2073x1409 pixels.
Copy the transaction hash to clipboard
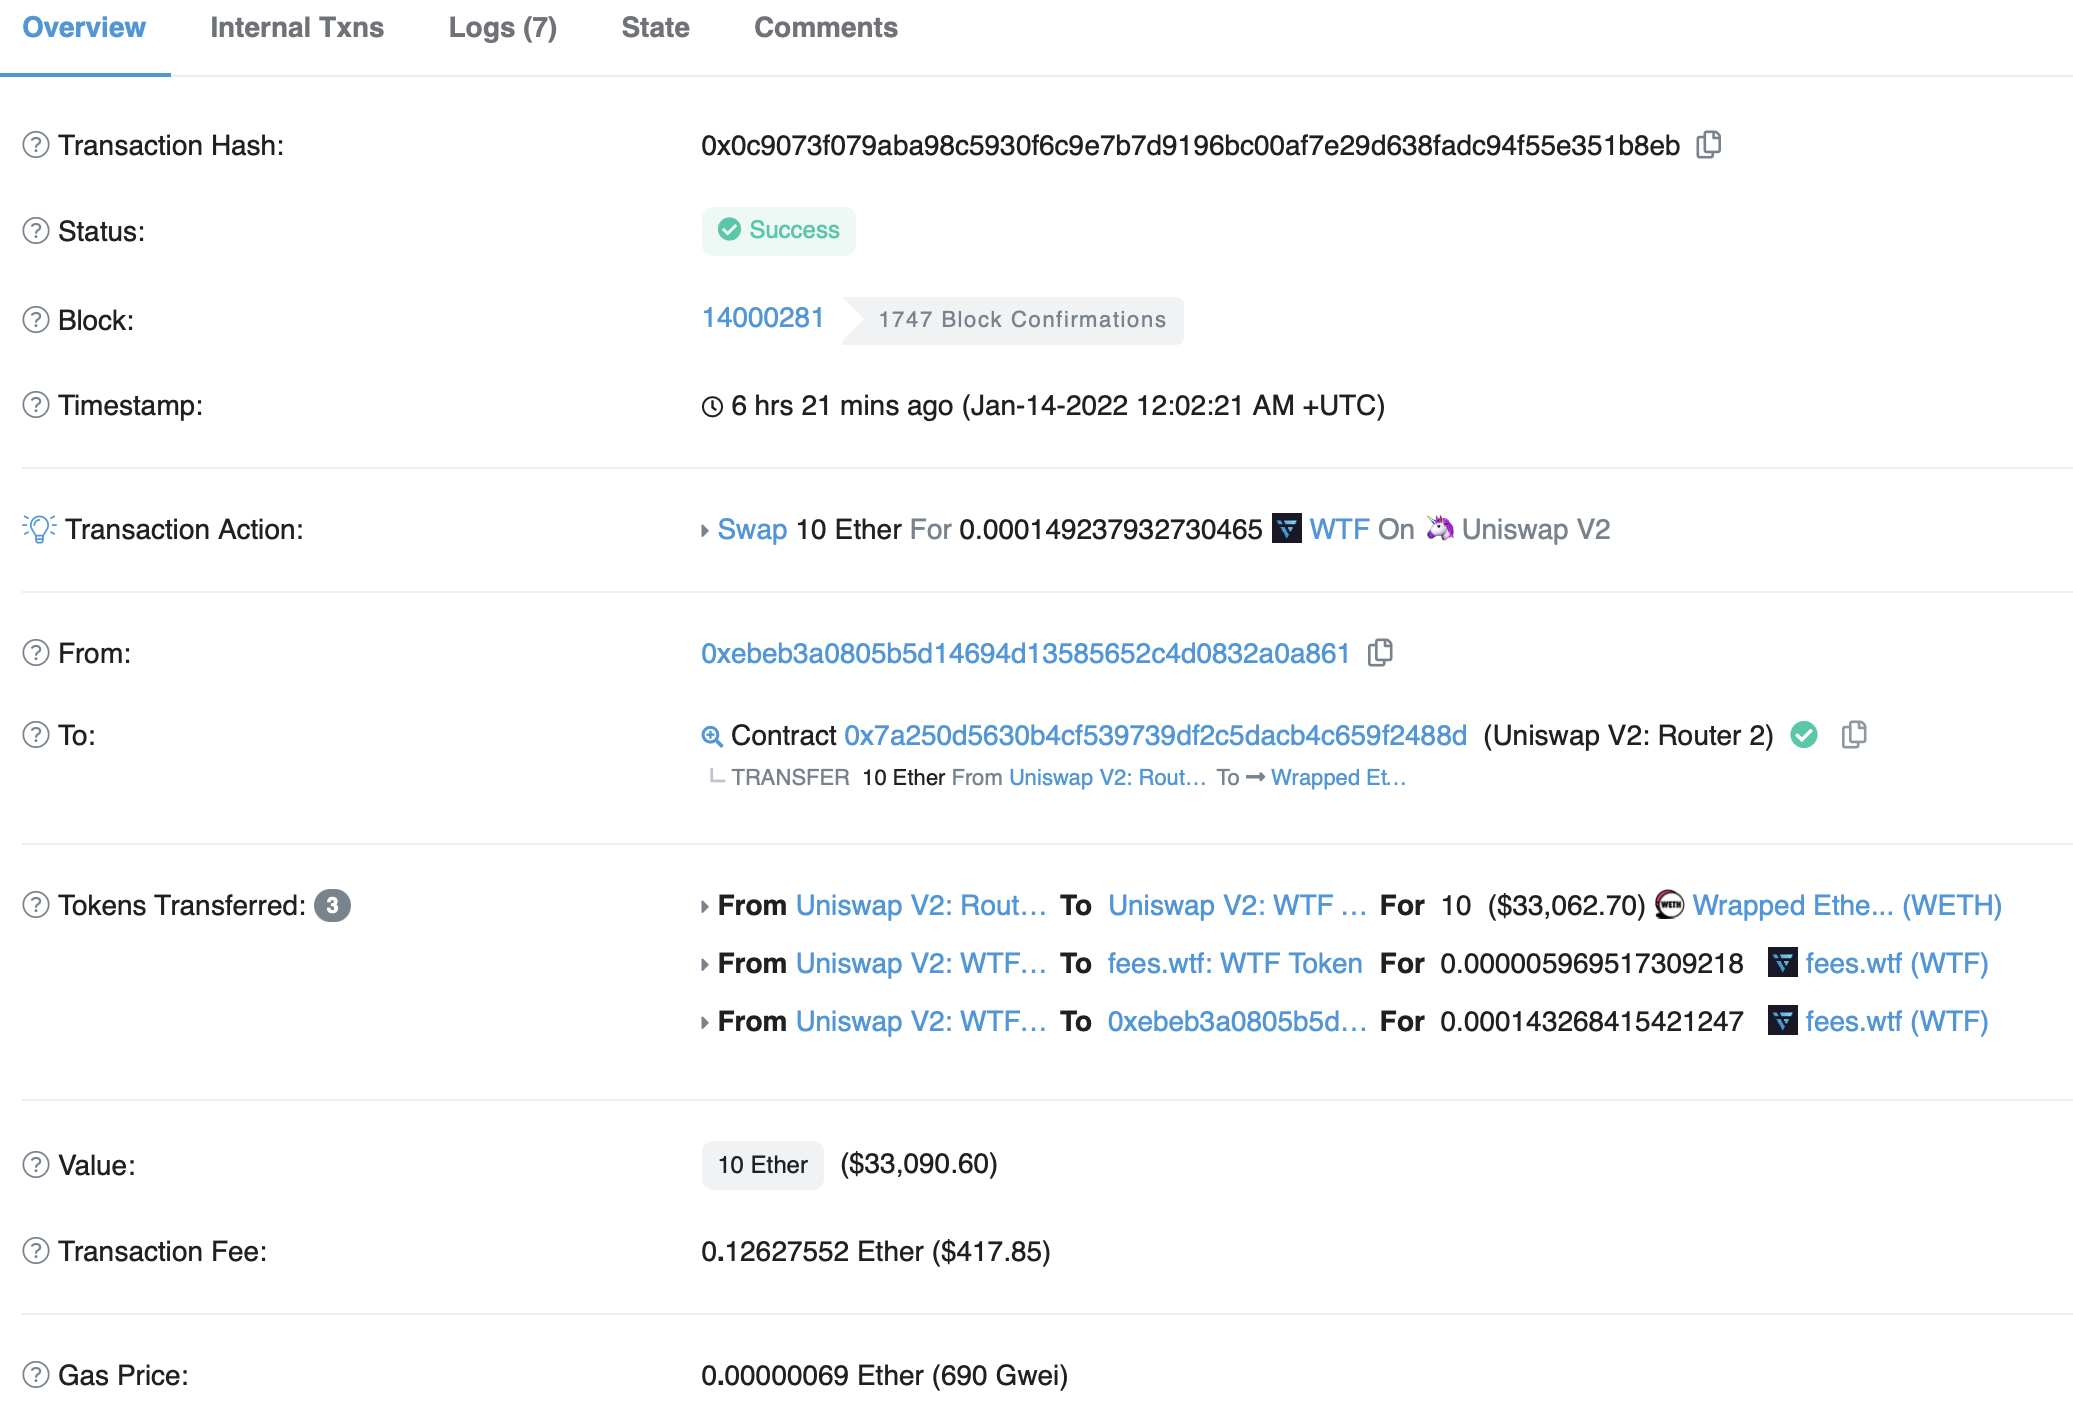(1708, 145)
